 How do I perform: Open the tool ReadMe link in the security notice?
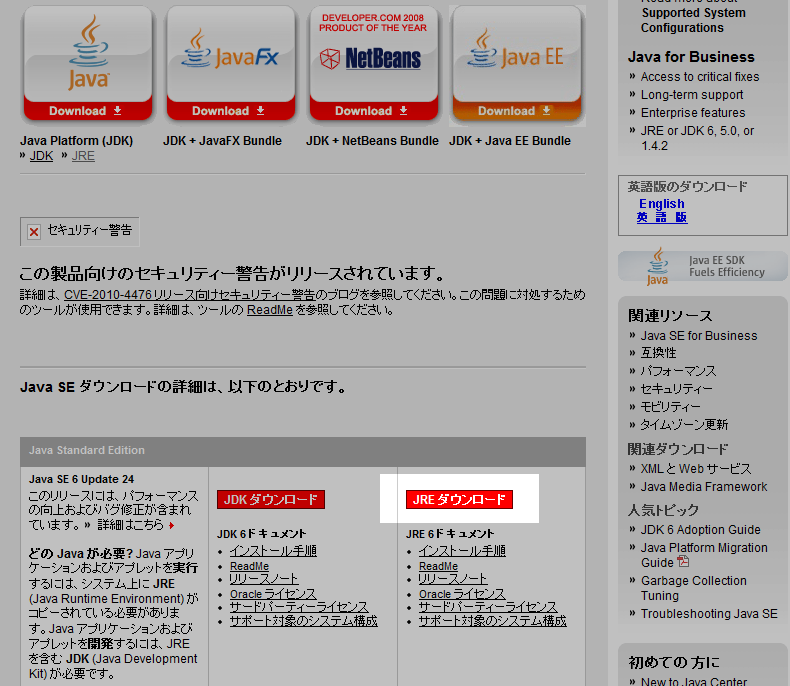(270, 310)
